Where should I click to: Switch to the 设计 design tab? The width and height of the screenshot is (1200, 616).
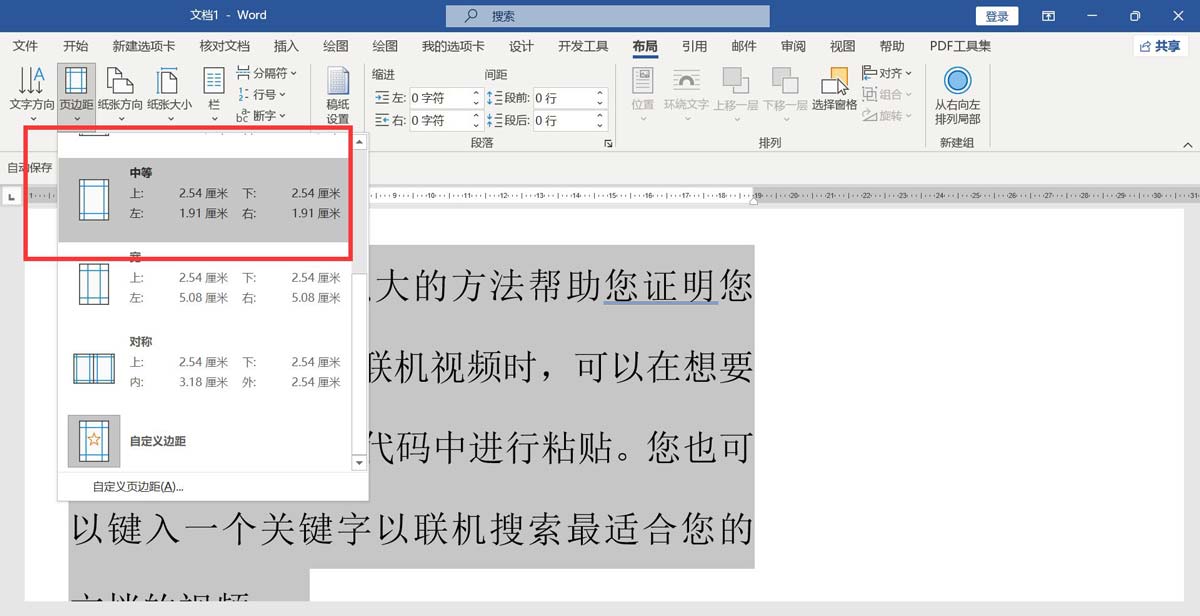click(521, 46)
